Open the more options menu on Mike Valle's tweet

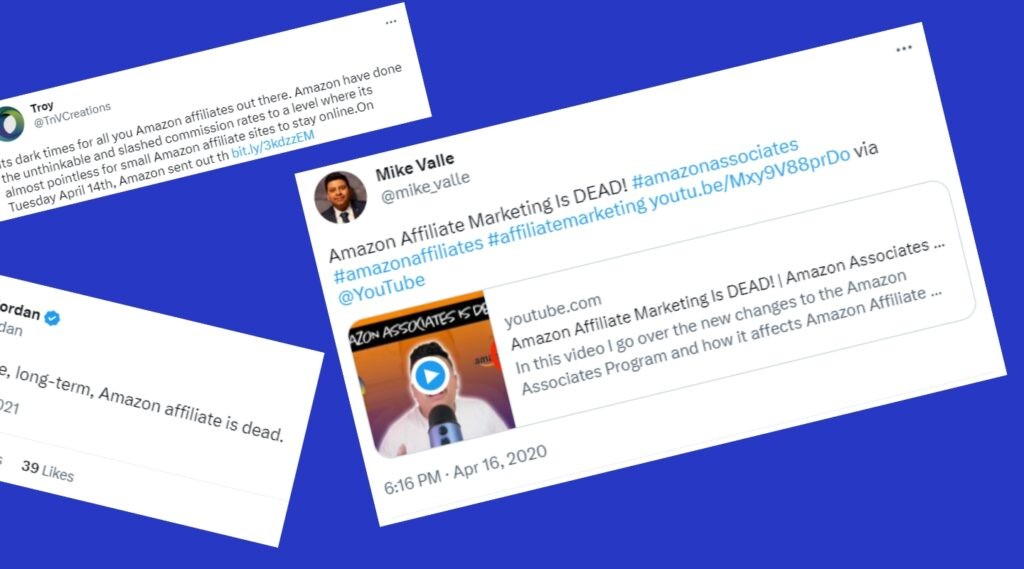[x=903, y=48]
